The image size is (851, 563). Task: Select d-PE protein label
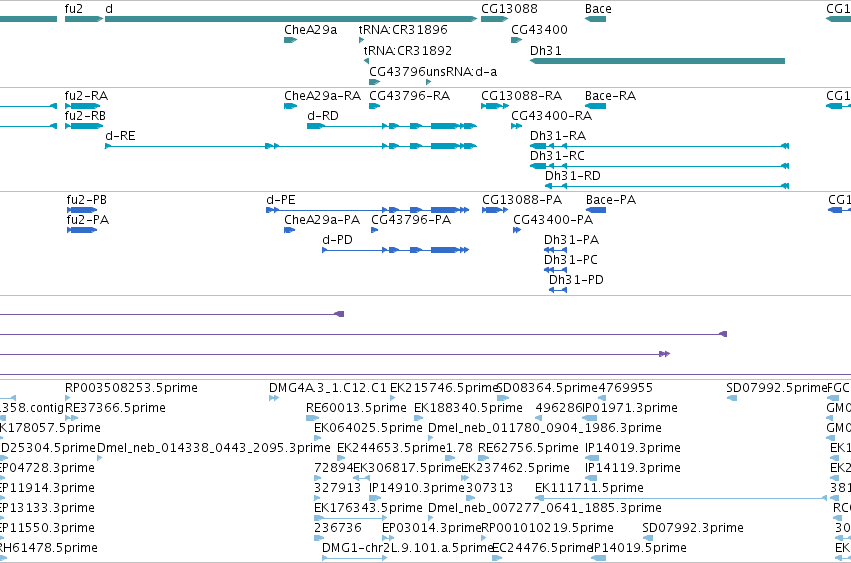(281, 200)
